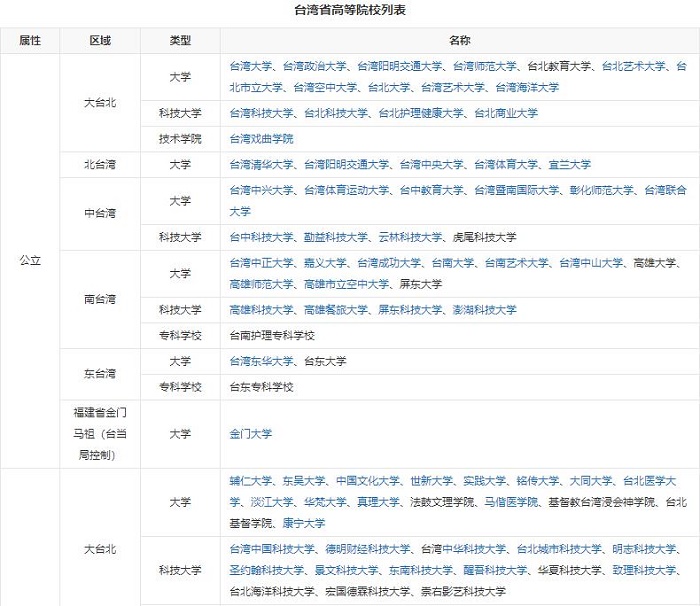The image size is (700, 606).
Task: Click the 致理科技大学 link
Action: 644,571
